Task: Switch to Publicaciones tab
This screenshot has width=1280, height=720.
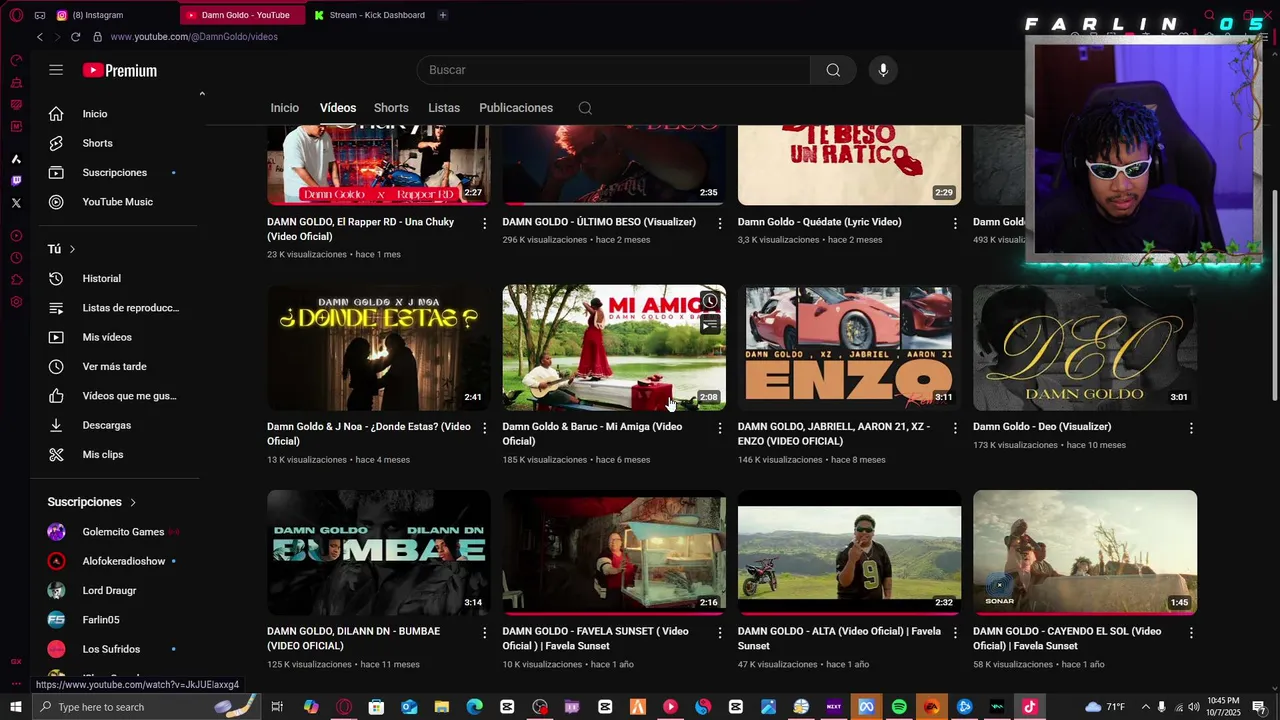Action: [516, 108]
